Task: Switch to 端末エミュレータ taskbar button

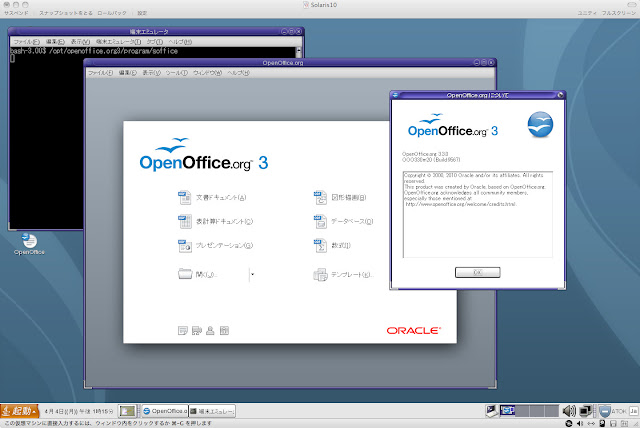Action: coord(212,411)
